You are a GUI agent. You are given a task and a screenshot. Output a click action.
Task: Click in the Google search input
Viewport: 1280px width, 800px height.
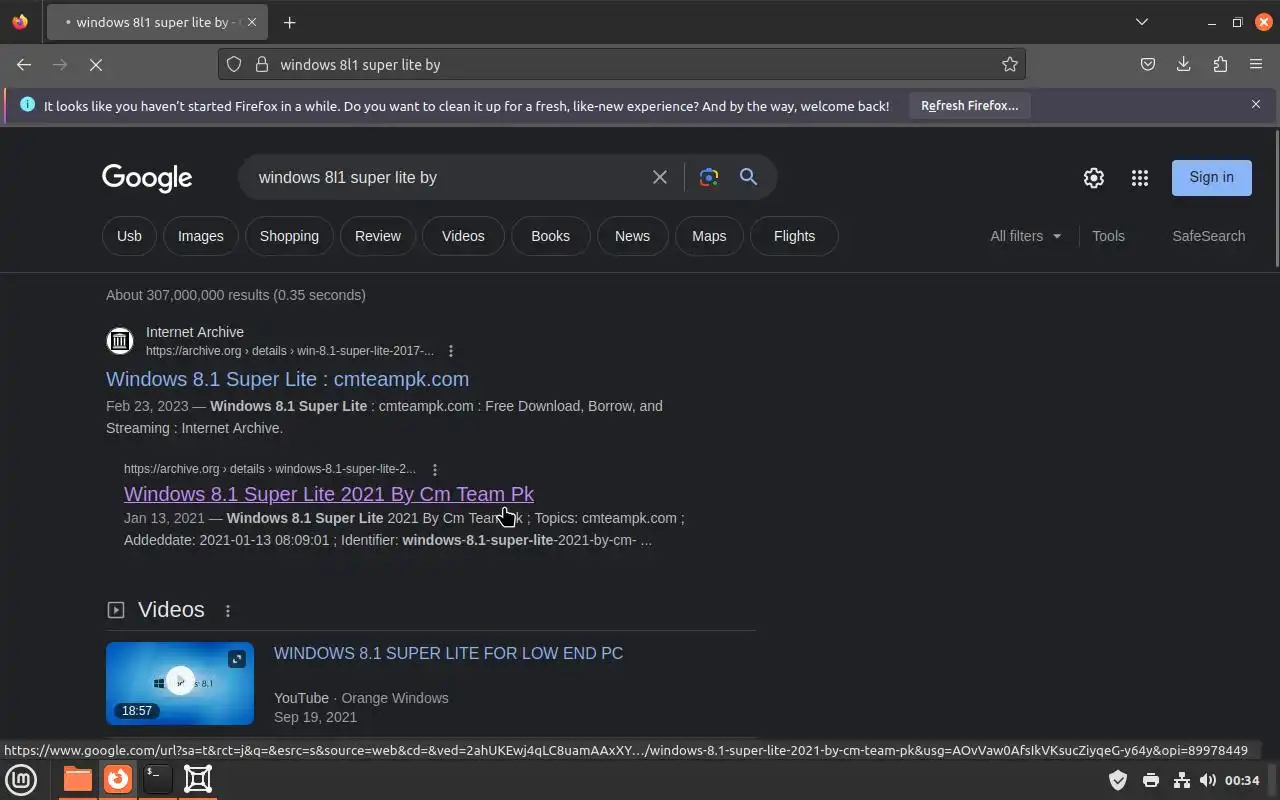(x=447, y=177)
